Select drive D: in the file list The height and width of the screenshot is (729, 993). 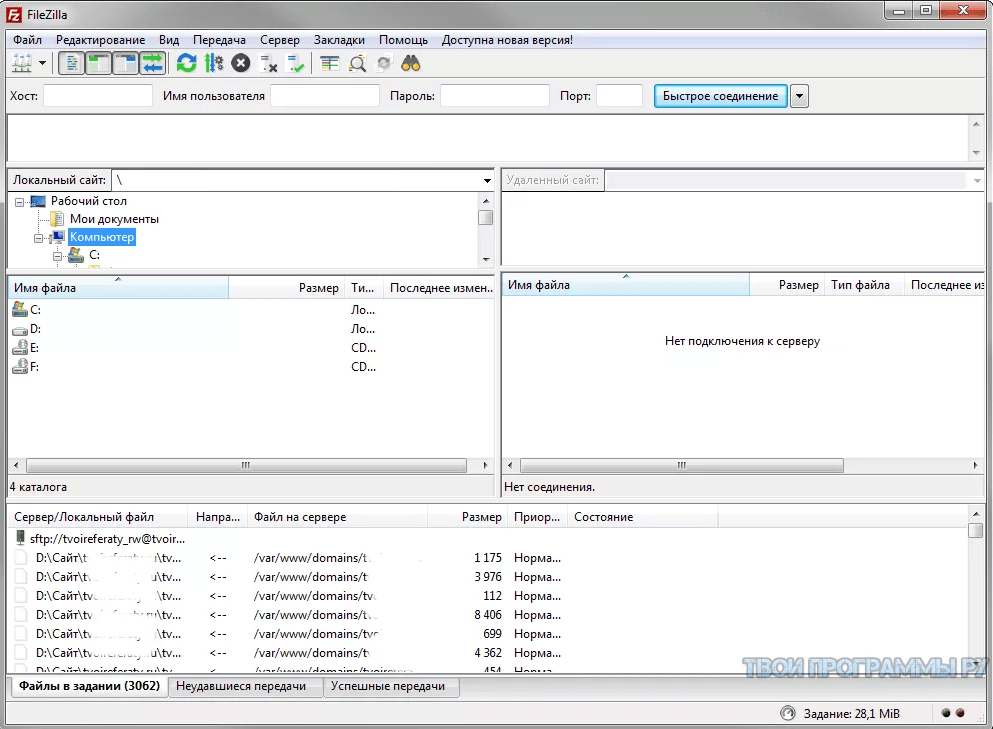point(35,329)
